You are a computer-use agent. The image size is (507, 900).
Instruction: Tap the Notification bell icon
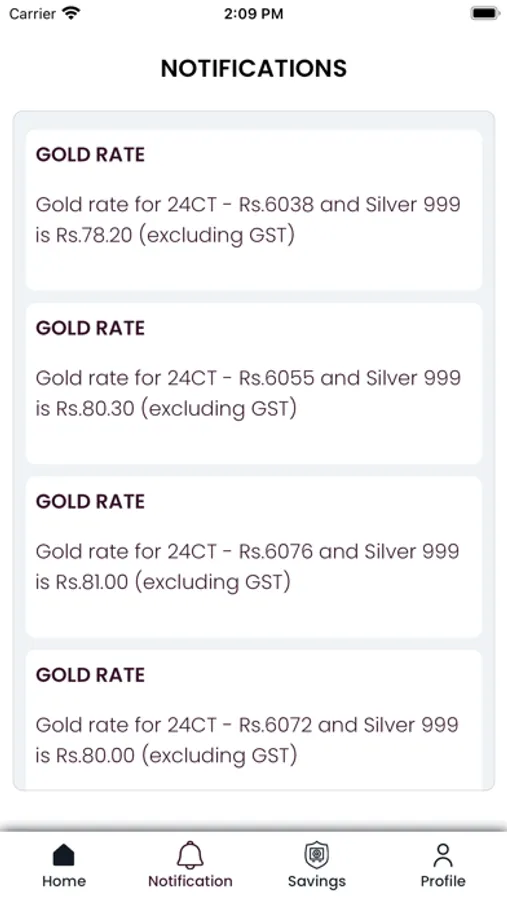pos(190,855)
